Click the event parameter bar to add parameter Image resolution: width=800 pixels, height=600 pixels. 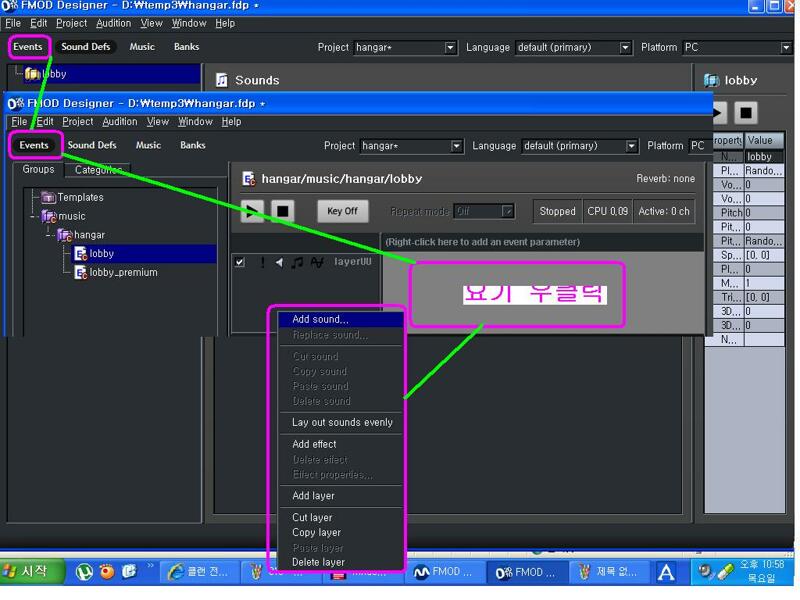(543, 242)
